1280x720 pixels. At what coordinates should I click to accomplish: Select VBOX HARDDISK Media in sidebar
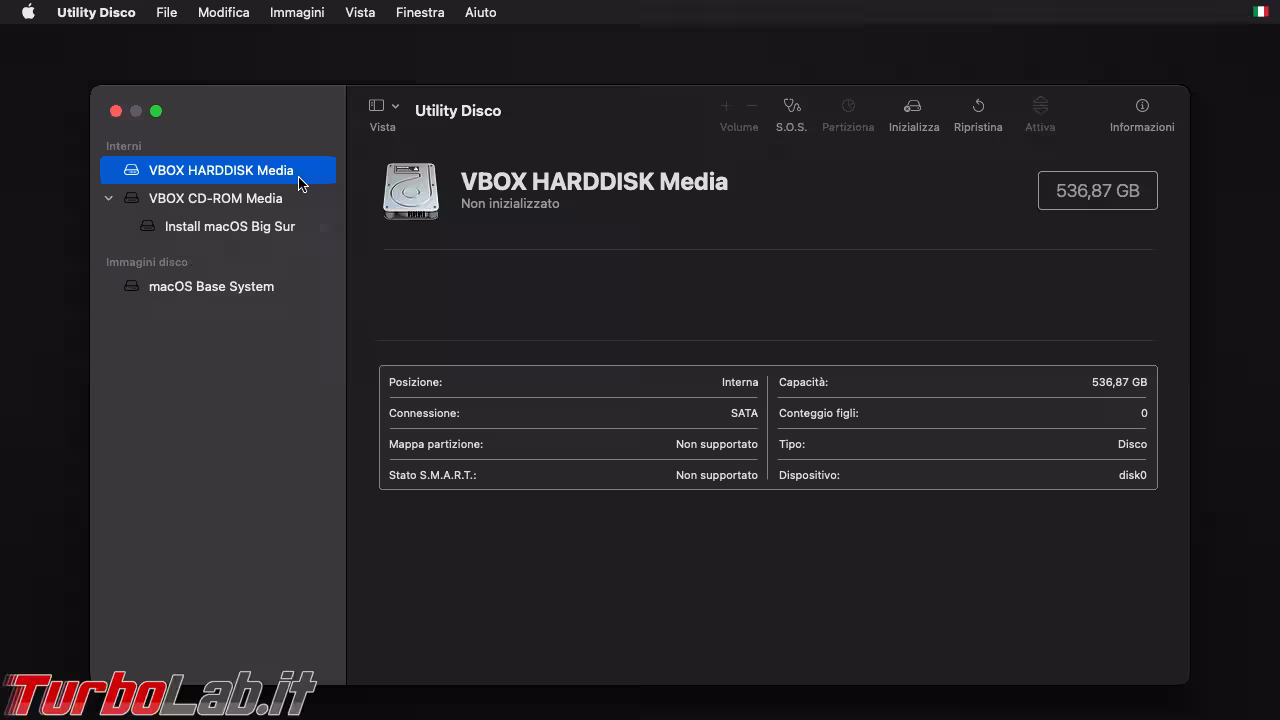(x=220, y=170)
